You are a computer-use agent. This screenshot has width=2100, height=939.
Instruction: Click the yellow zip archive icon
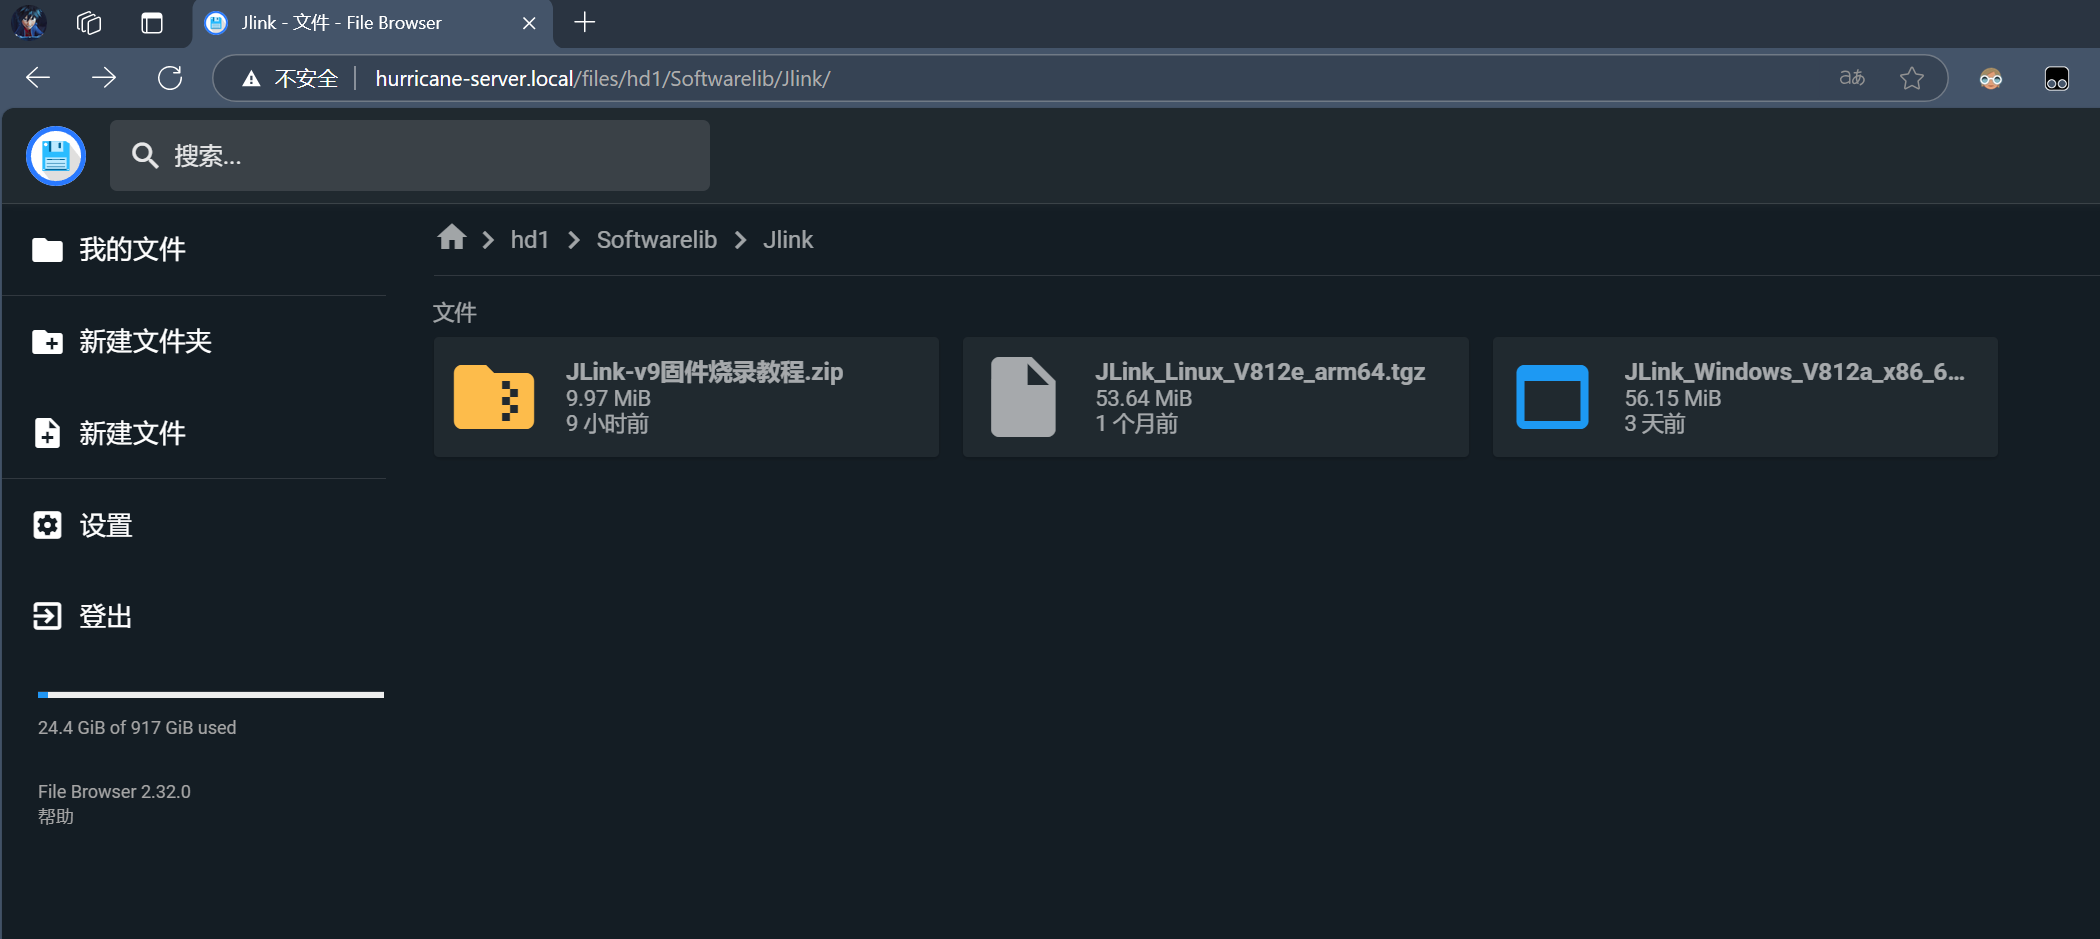click(x=493, y=396)
